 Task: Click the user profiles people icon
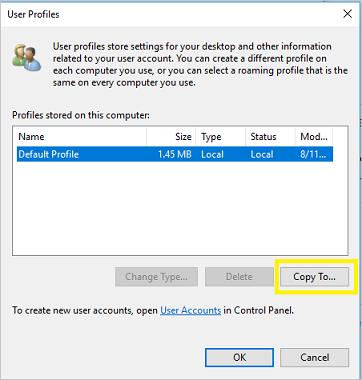coord(27,57)
